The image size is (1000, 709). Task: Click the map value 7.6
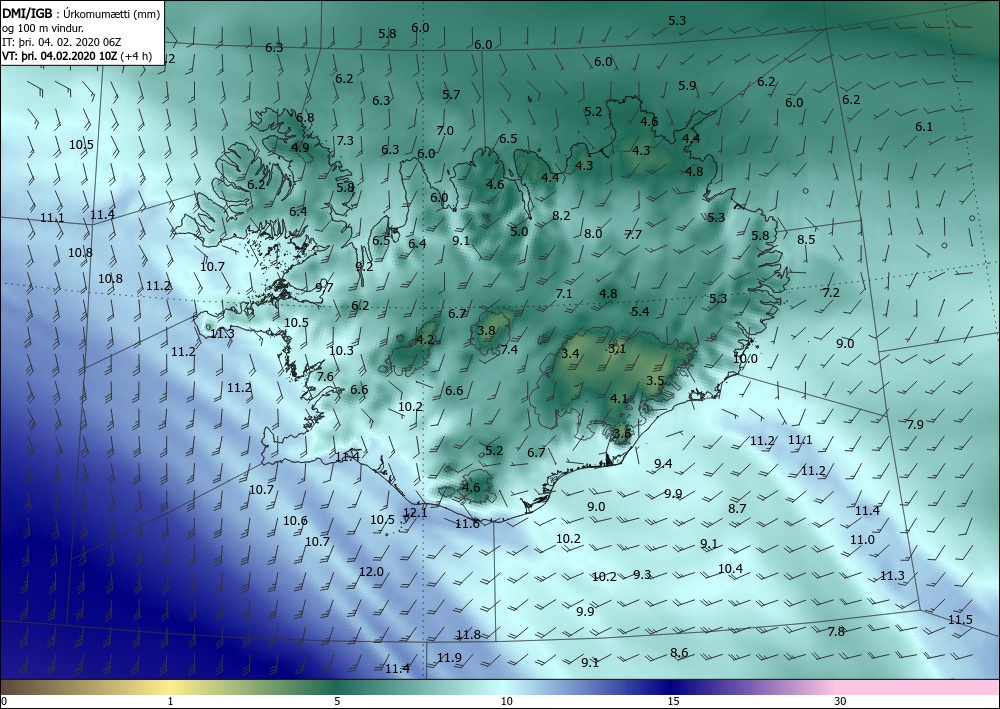325,376
